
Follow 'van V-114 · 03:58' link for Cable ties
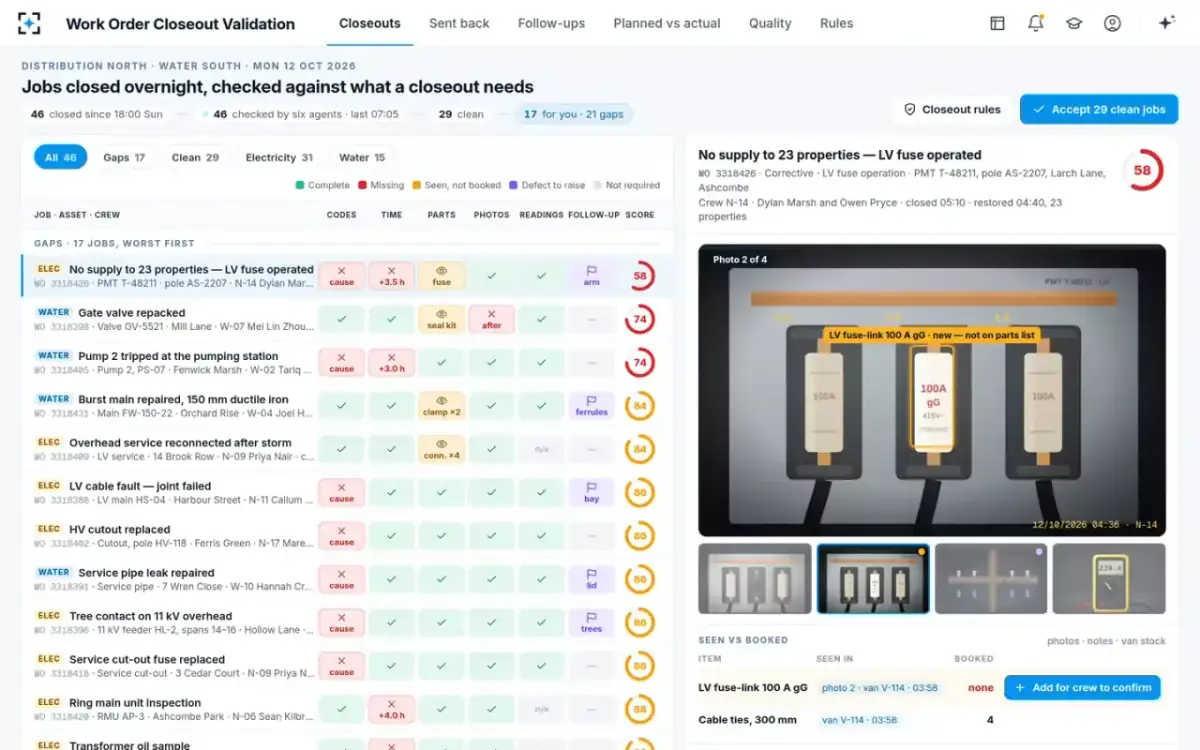(x=860, y=720)
